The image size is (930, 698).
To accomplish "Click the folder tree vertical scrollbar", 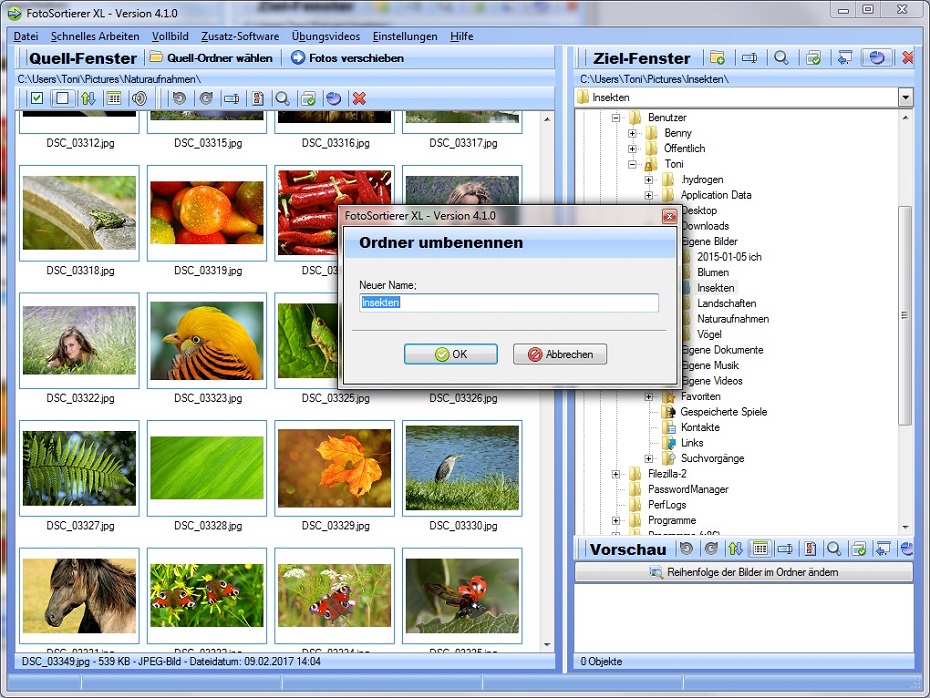I will pos(905,315).
